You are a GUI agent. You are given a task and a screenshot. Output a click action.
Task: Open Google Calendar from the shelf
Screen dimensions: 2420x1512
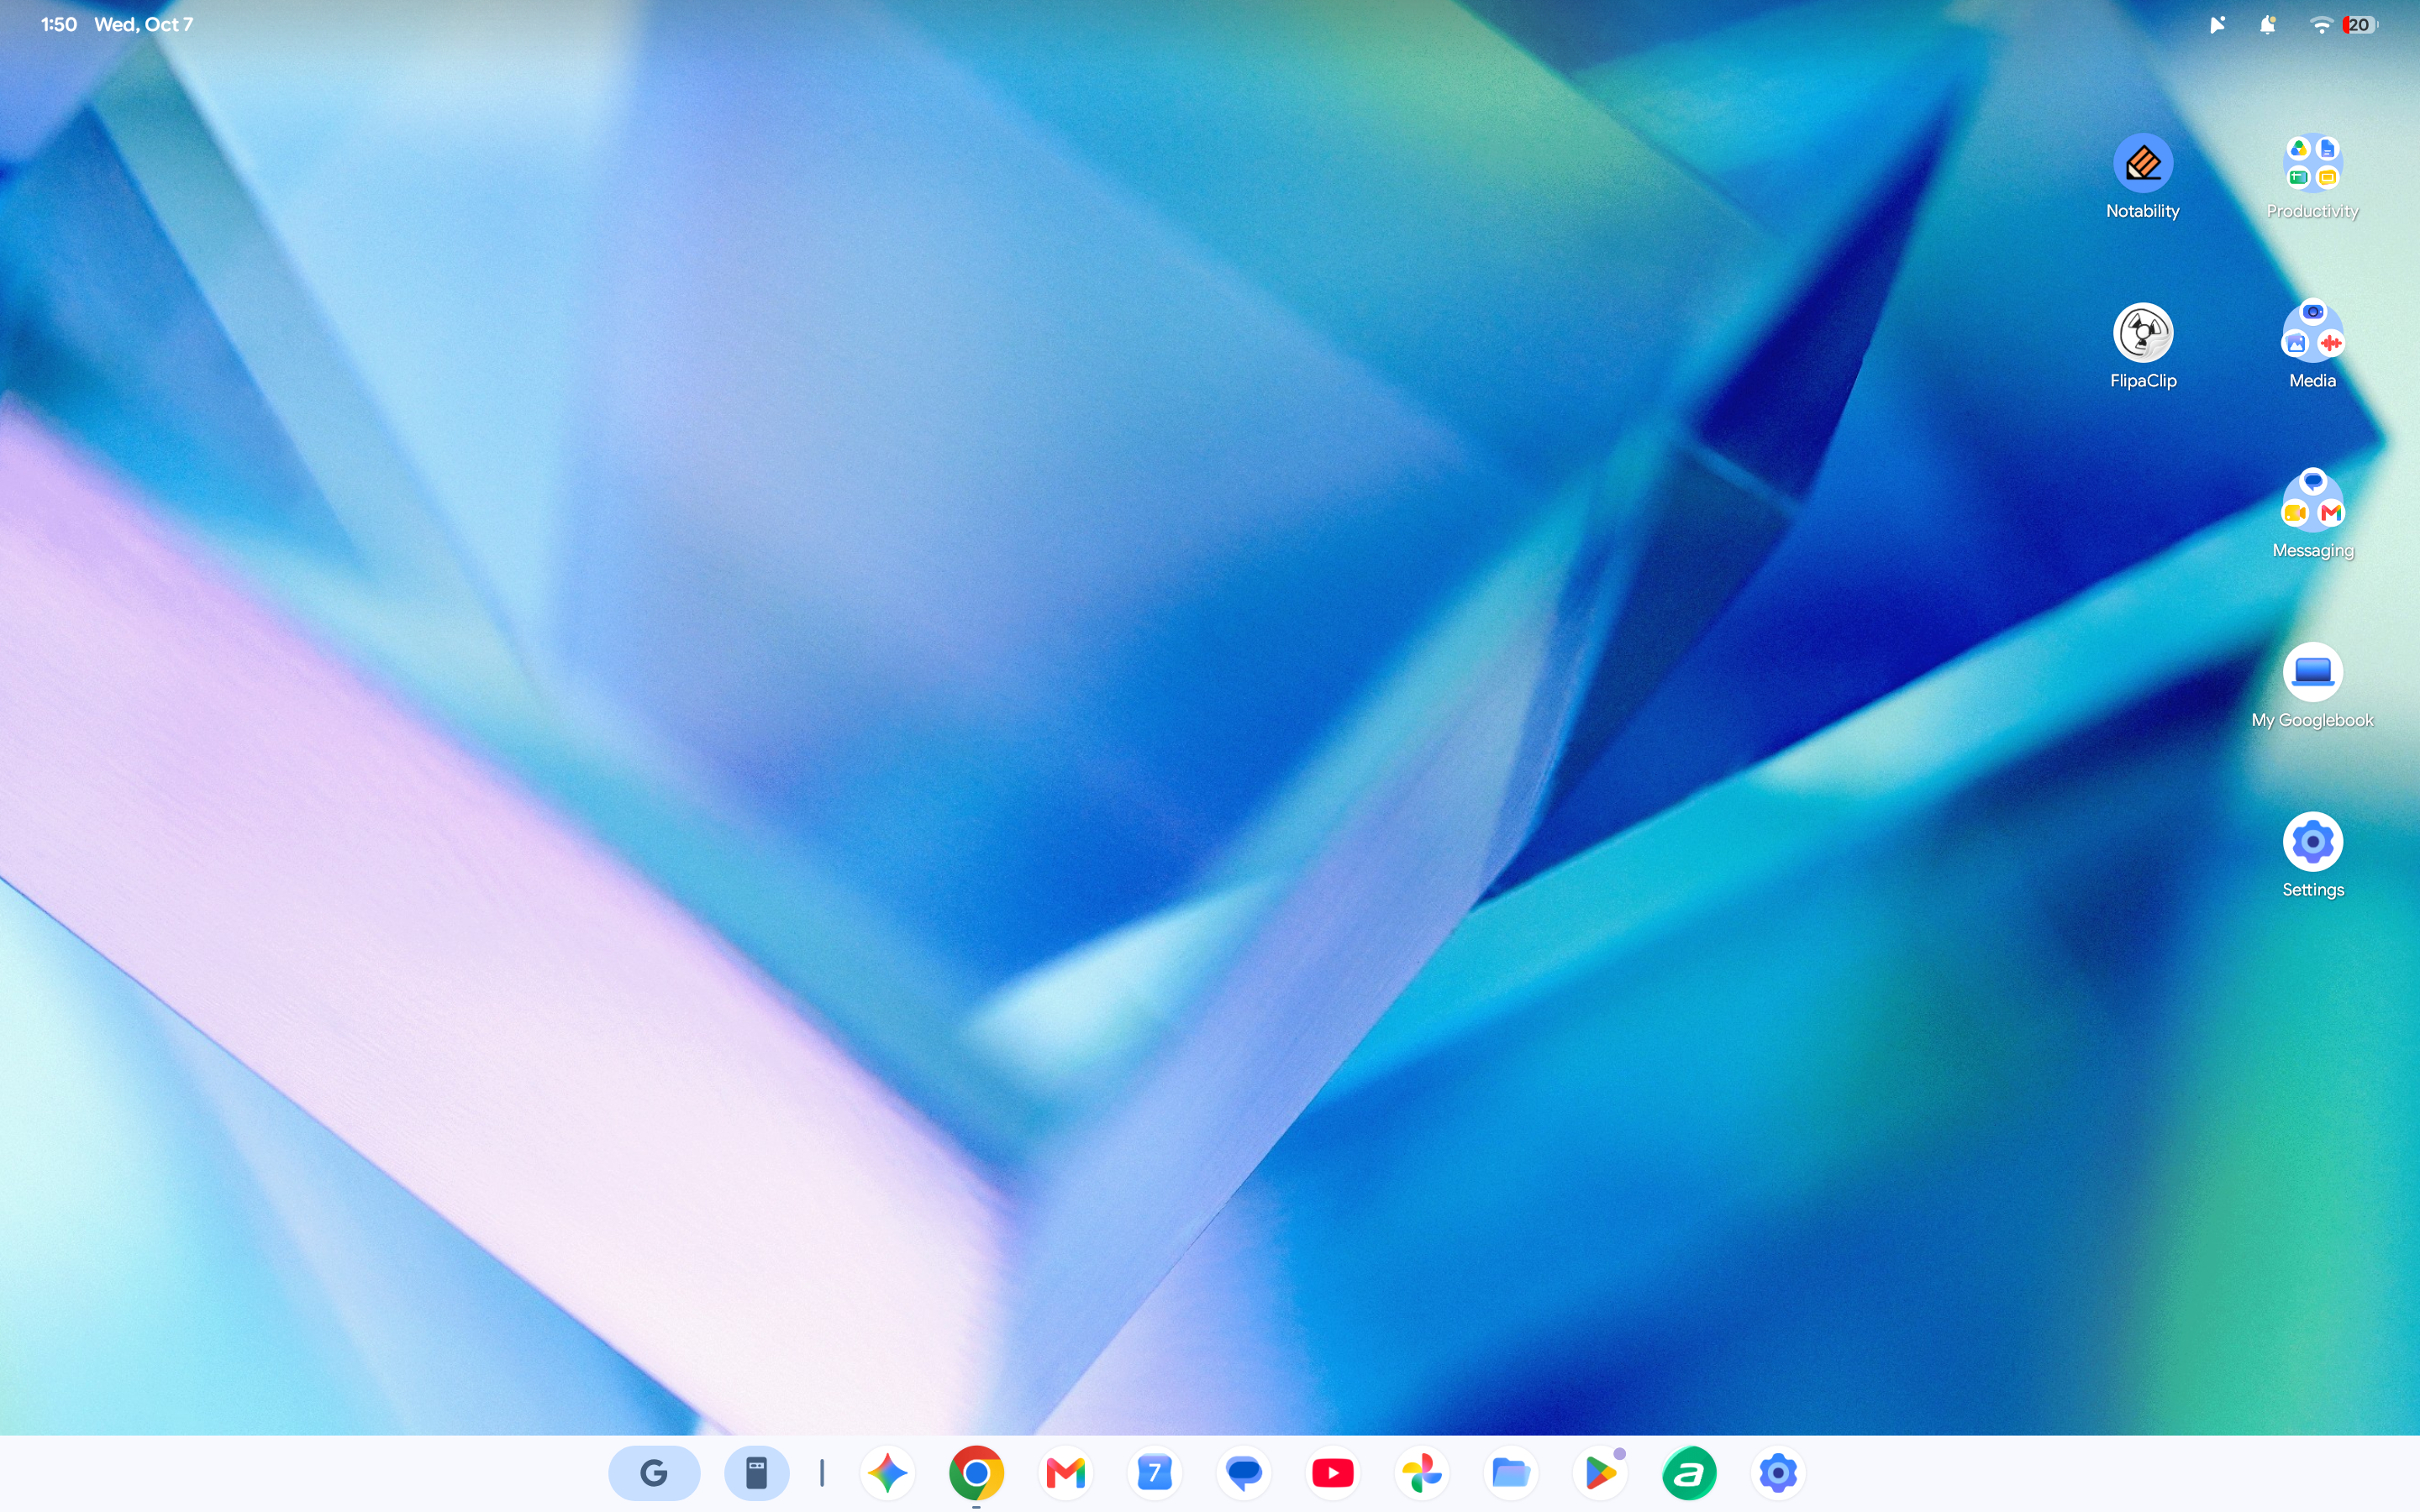tap(1154, 1473)
